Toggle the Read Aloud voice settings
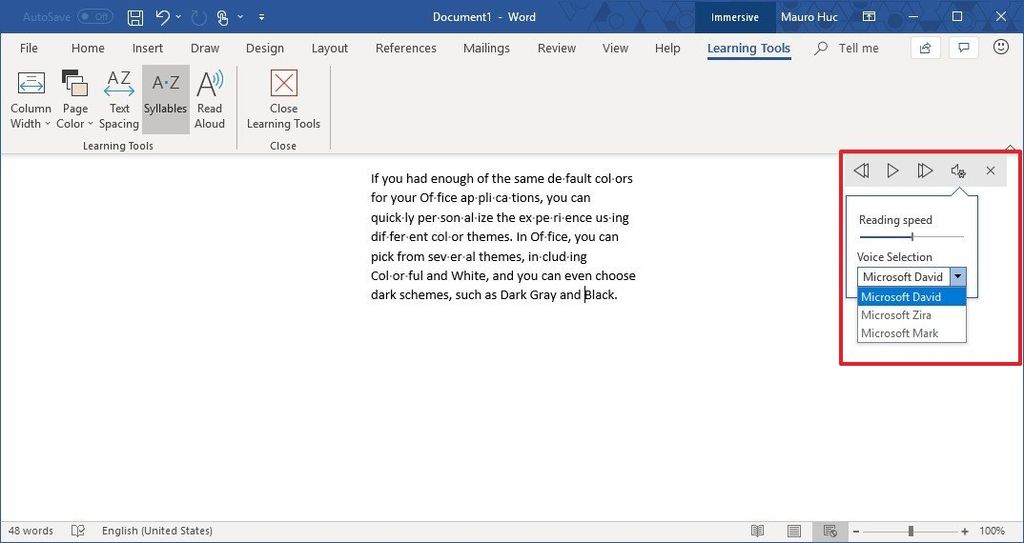 click(x=958, y=171)
